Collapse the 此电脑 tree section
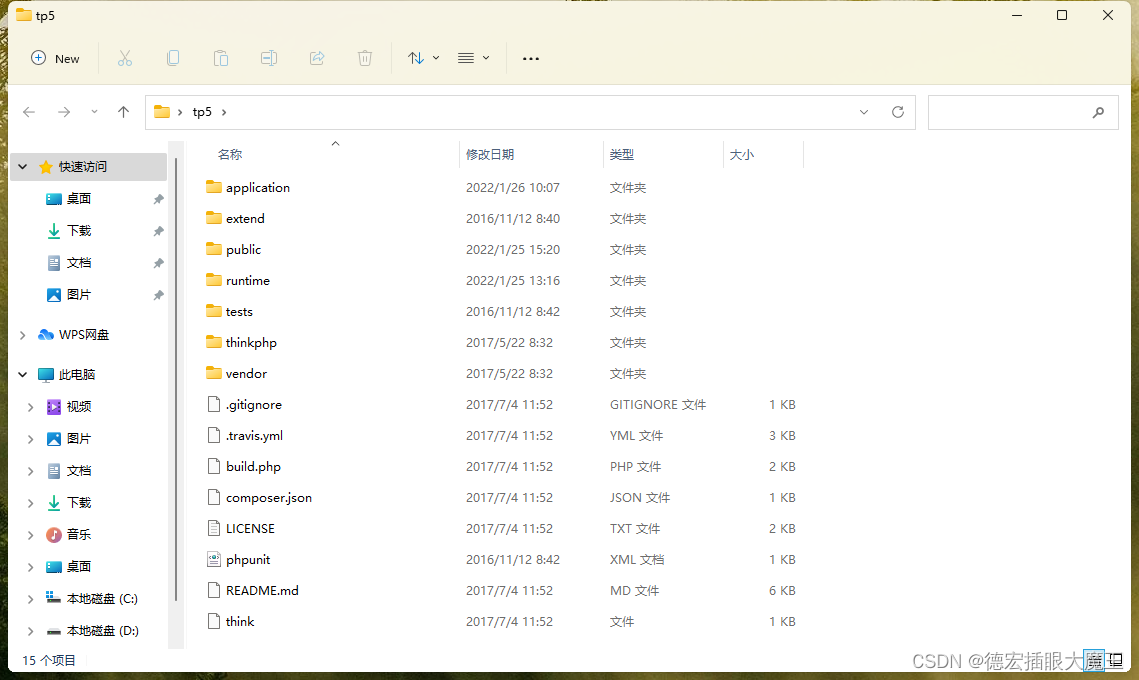 [22, 374]
